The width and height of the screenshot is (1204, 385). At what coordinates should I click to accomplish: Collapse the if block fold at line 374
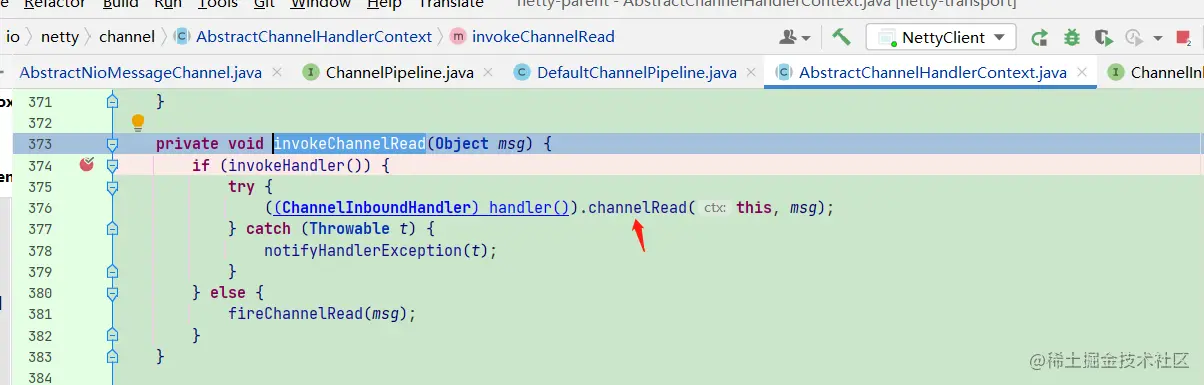pyautogui.click(x=112, y=165)
